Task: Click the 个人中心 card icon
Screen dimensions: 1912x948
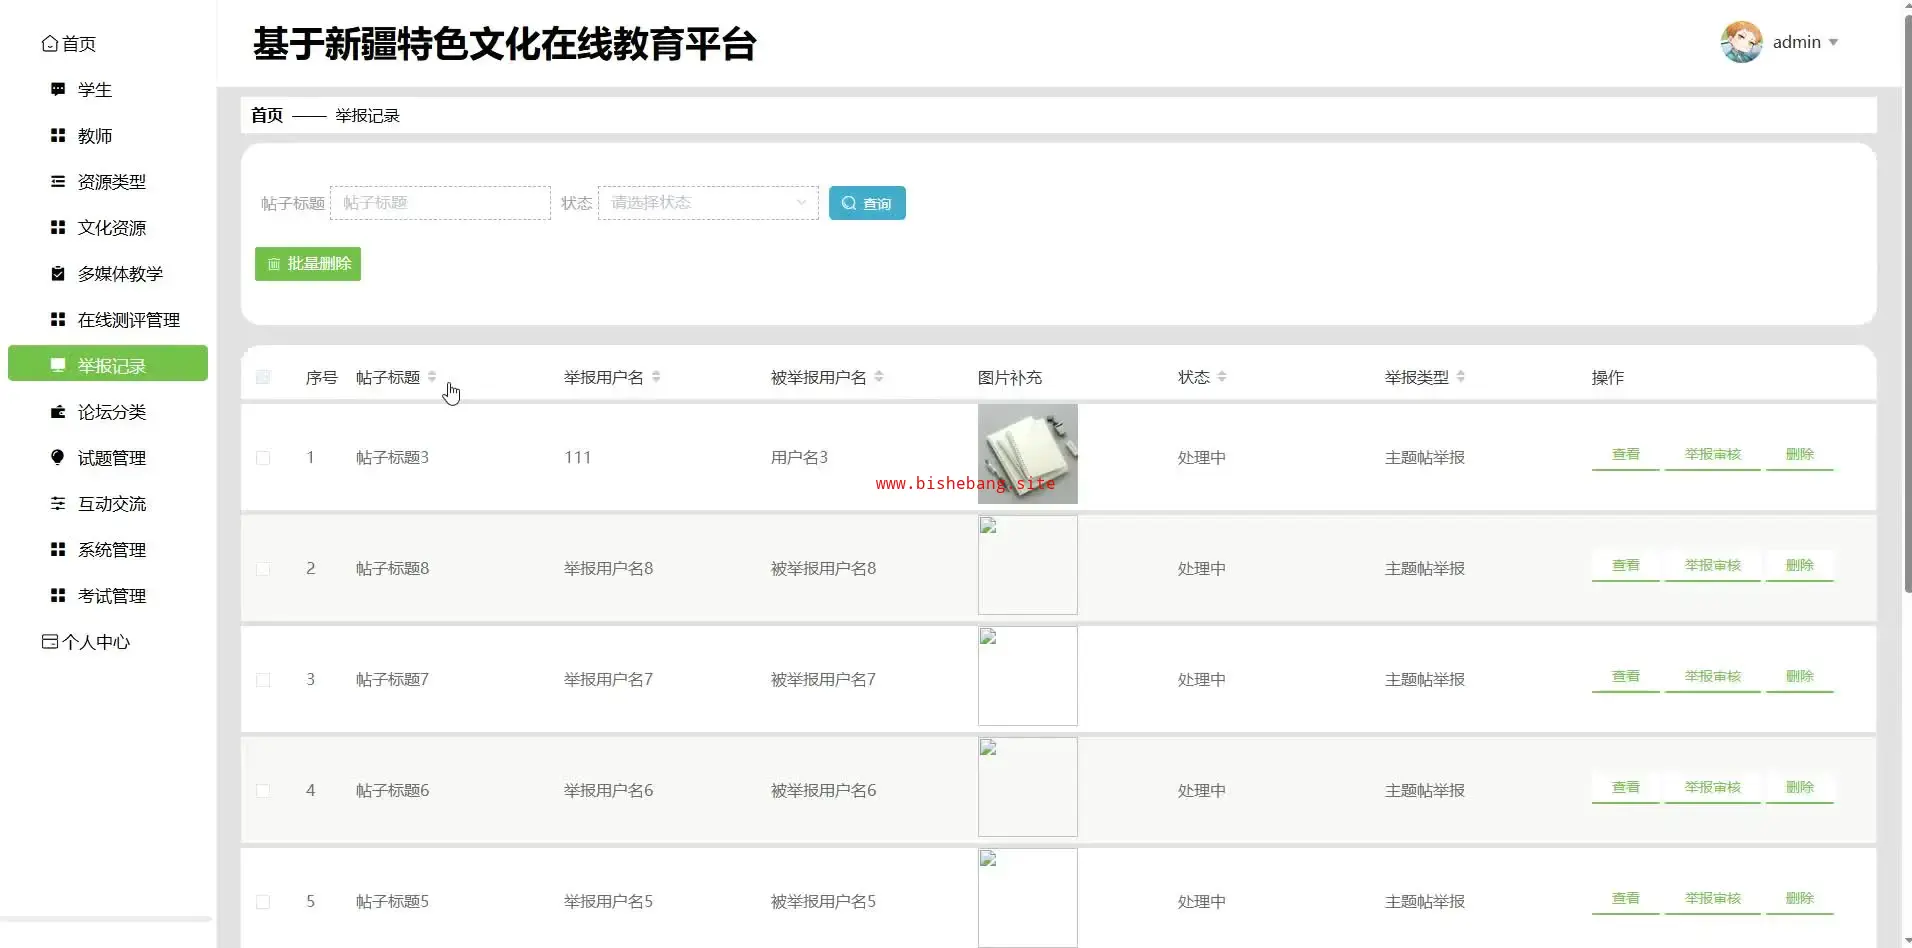Action: click(x=49, y=642)
